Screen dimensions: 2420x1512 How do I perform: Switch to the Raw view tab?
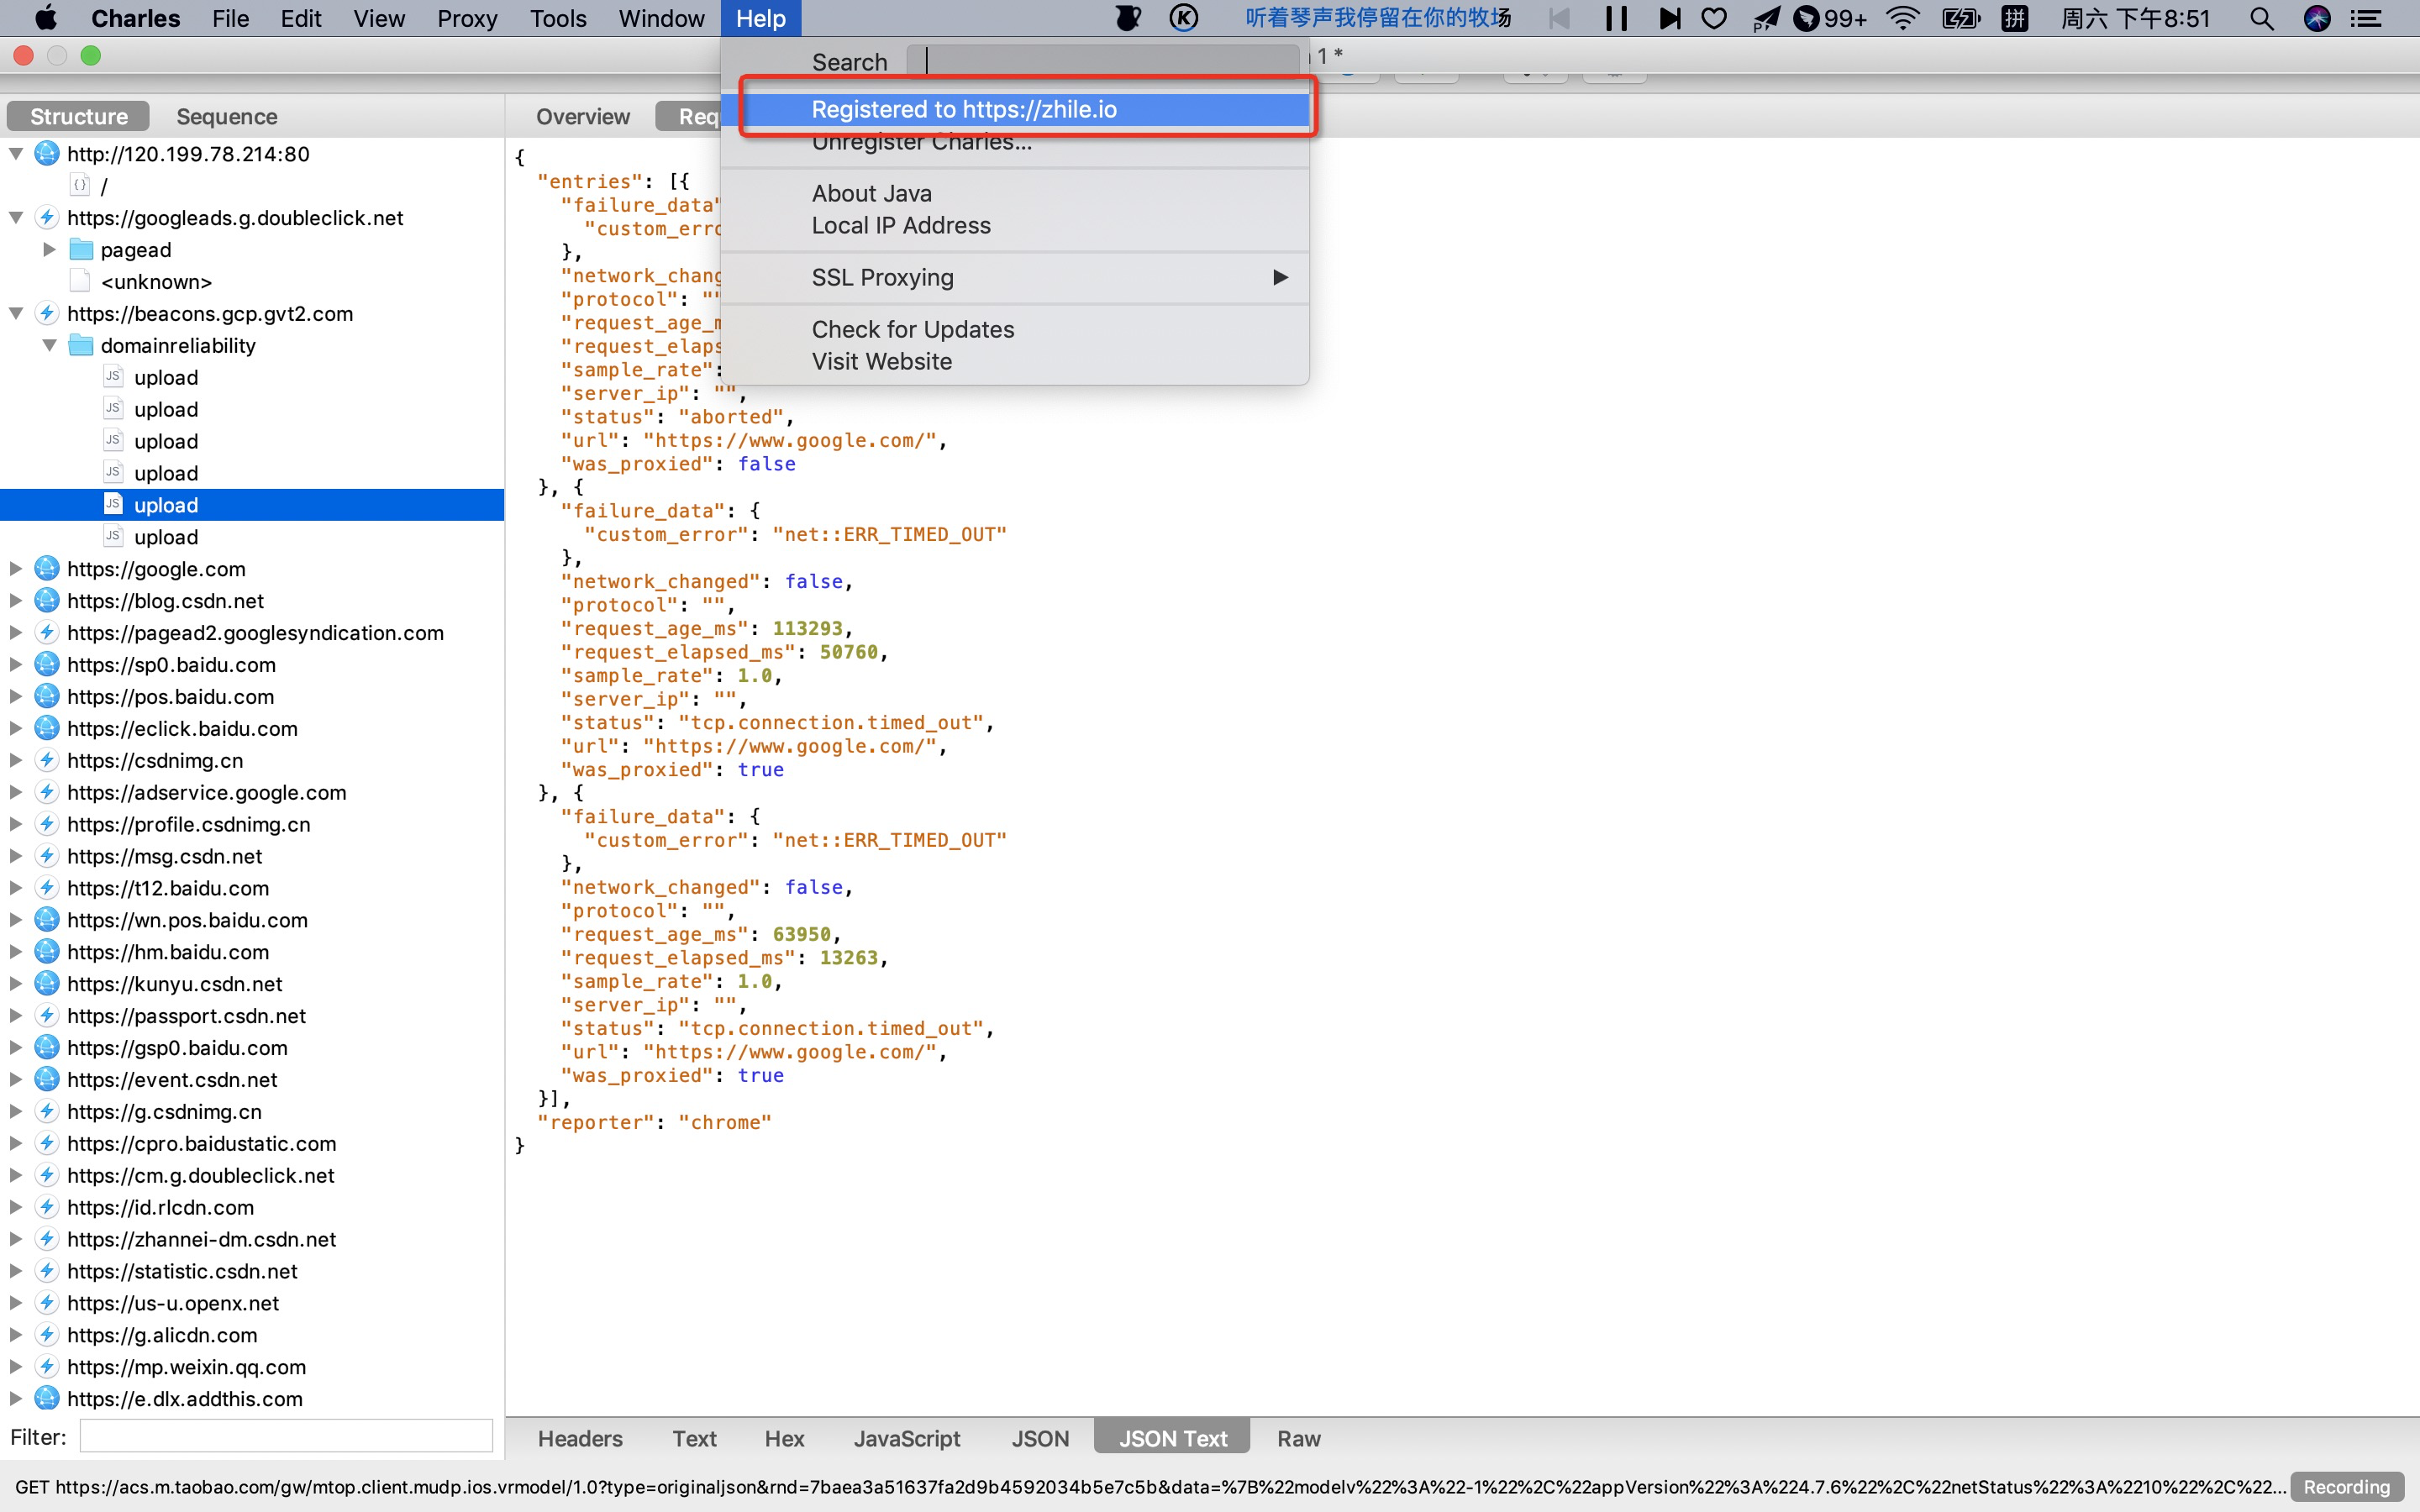coord(1298,1438)
